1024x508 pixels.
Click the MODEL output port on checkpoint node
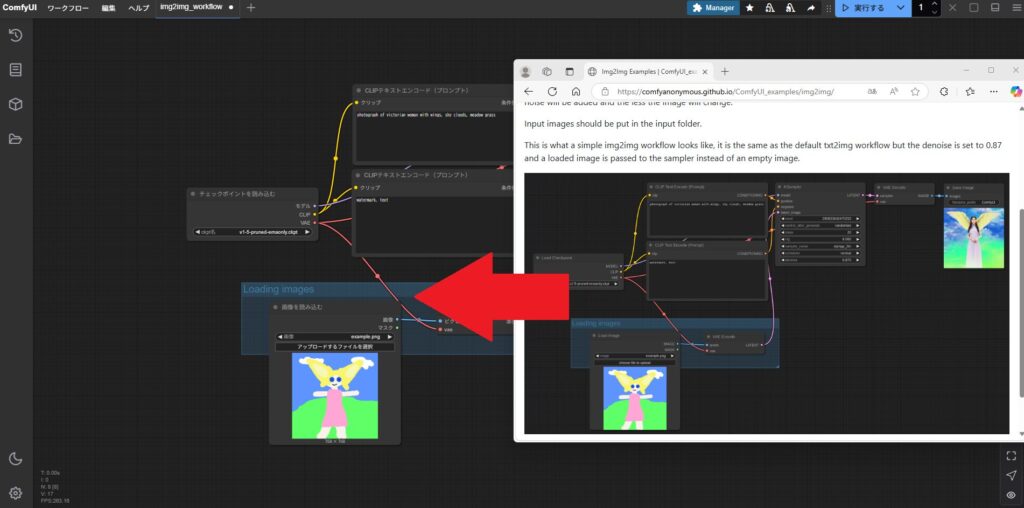click(314, 206)
